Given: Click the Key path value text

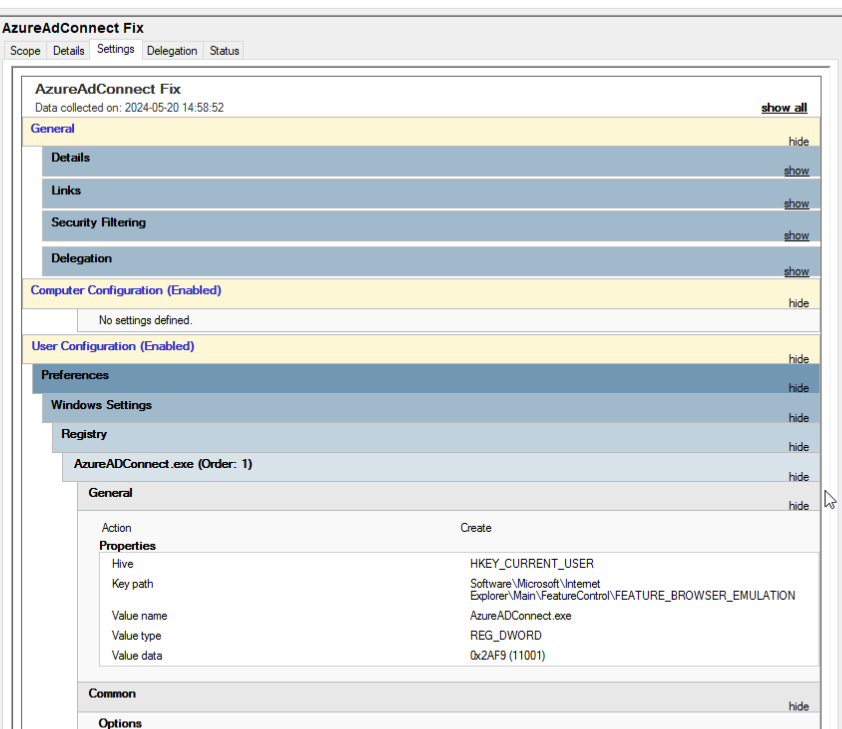Looking at the screenshot, I should click(632, 589).
